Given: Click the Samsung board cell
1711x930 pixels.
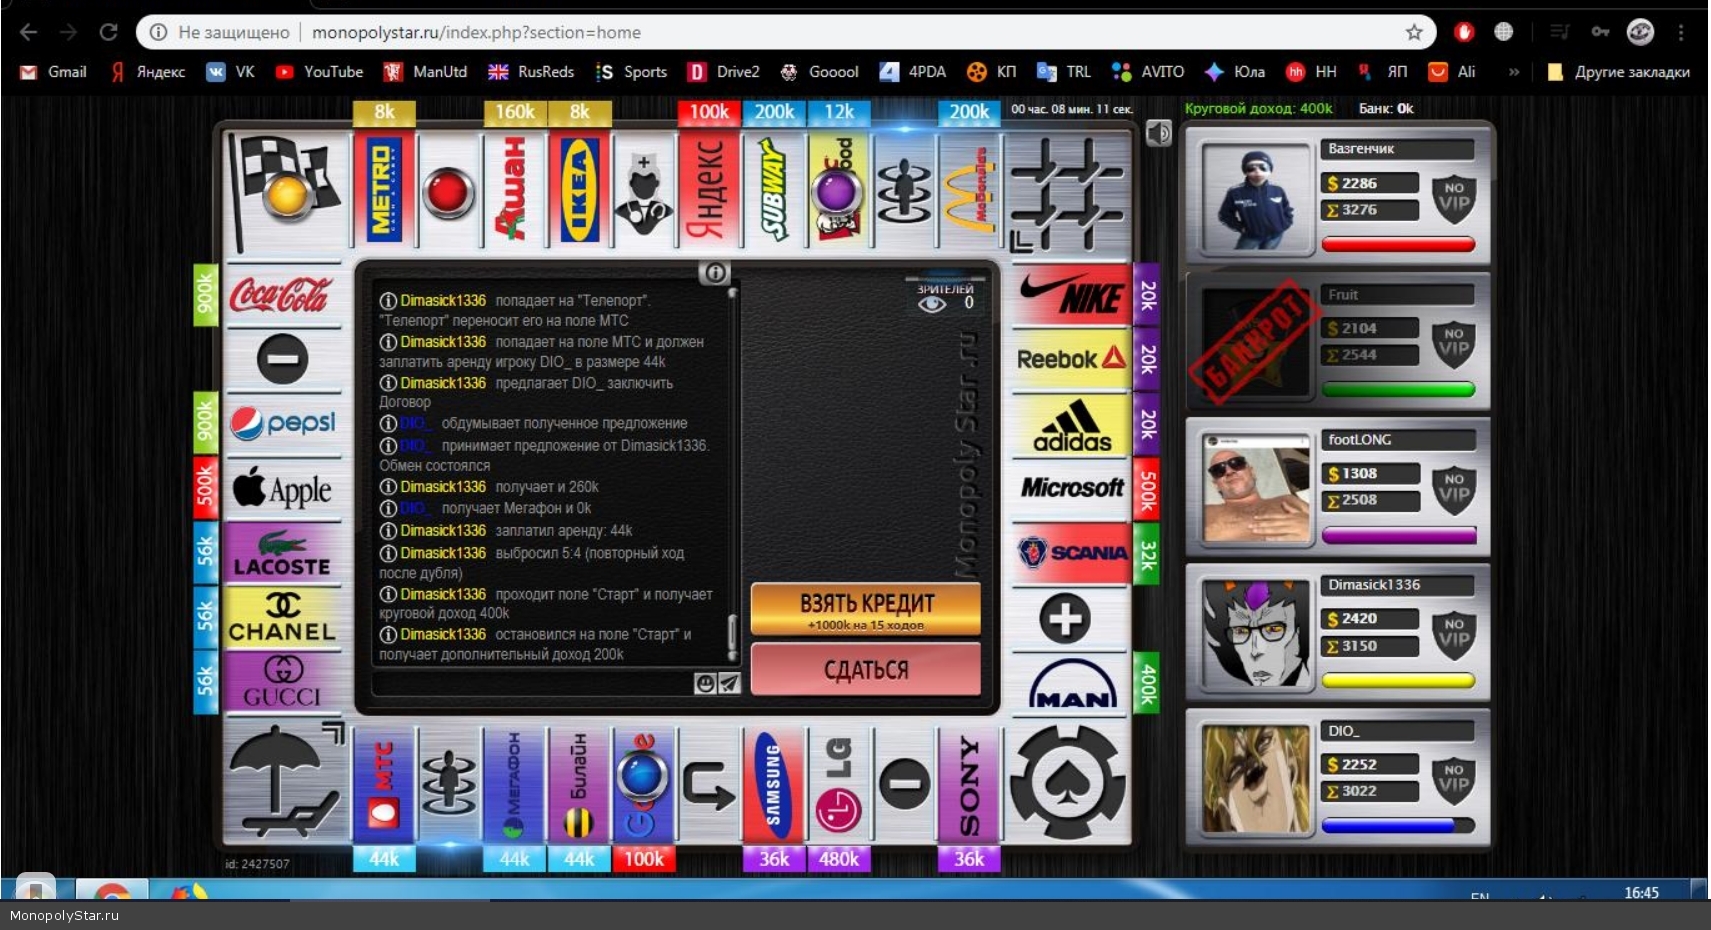Looking at the screenshot, I should pyautogui.click(x=774, y=783).
